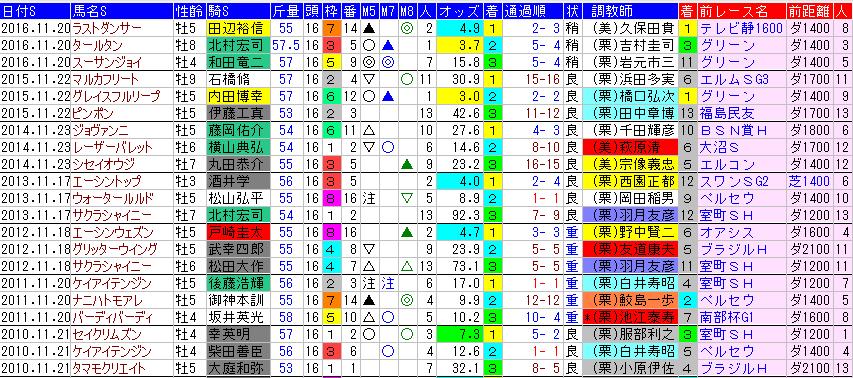This screenshot has height=378, width=853.
Task: Click trainer (栗)西園正都
Action: [630, 181]
